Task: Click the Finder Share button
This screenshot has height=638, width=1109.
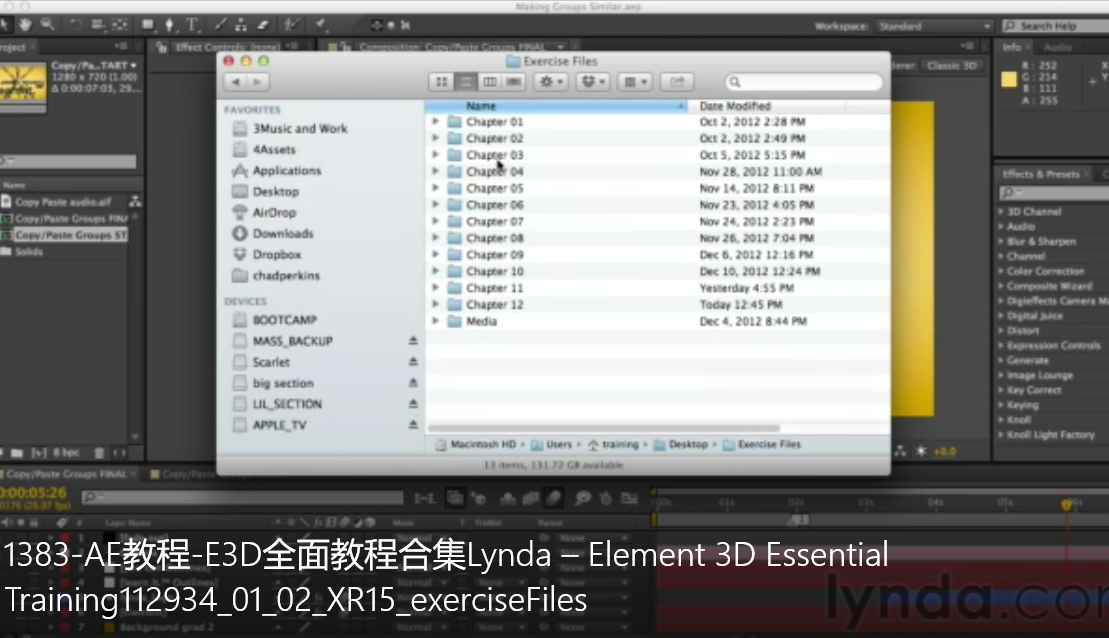Action: pyautogui.click(x=677, y=82)
